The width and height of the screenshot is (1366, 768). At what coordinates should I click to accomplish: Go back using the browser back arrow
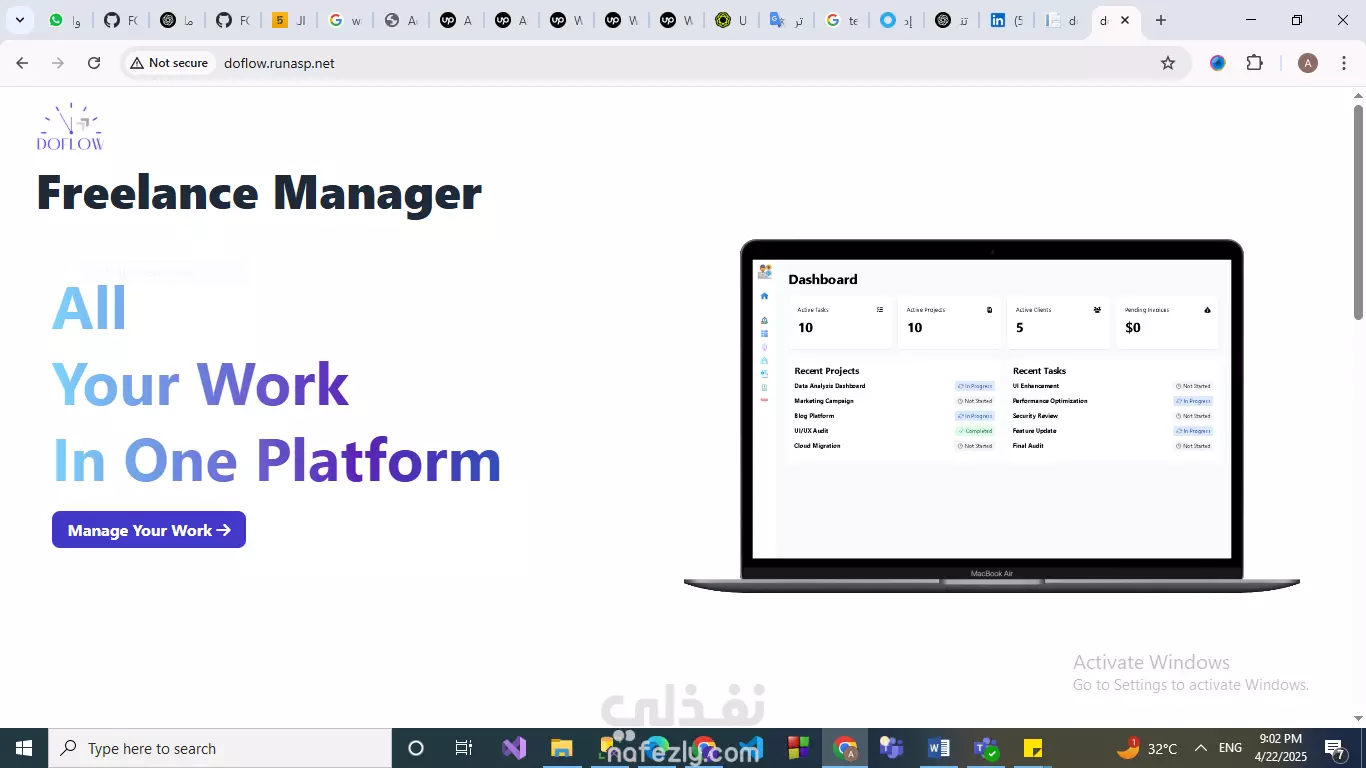coord(22,63)
